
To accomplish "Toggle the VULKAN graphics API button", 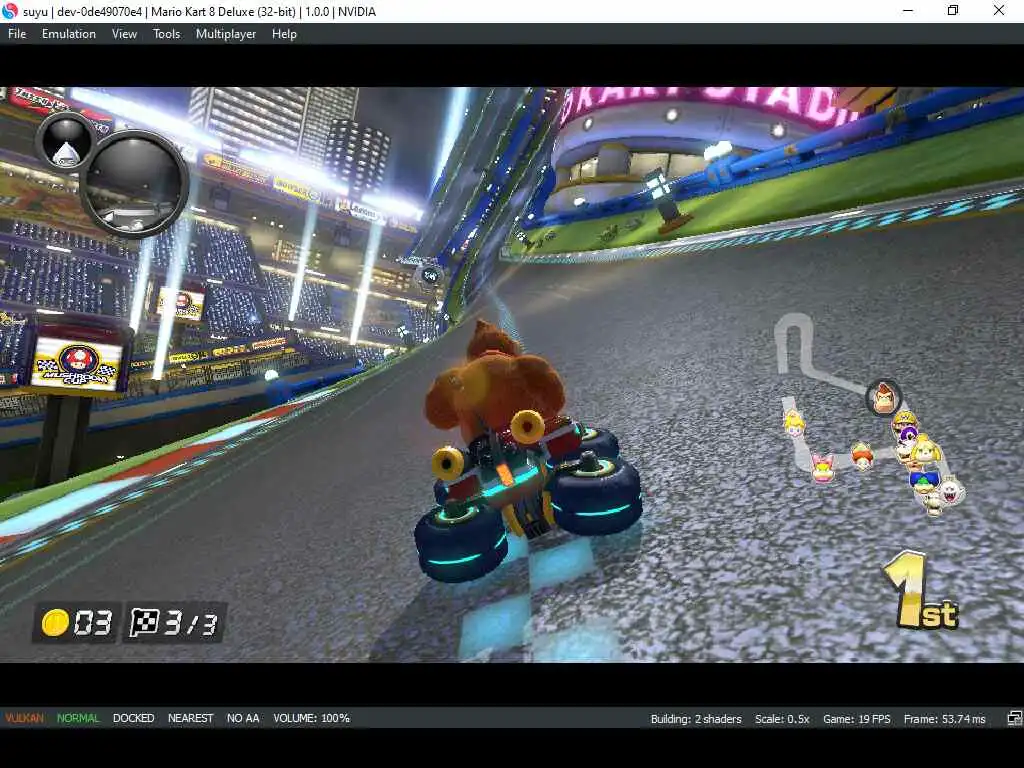I will click(25, 718).
